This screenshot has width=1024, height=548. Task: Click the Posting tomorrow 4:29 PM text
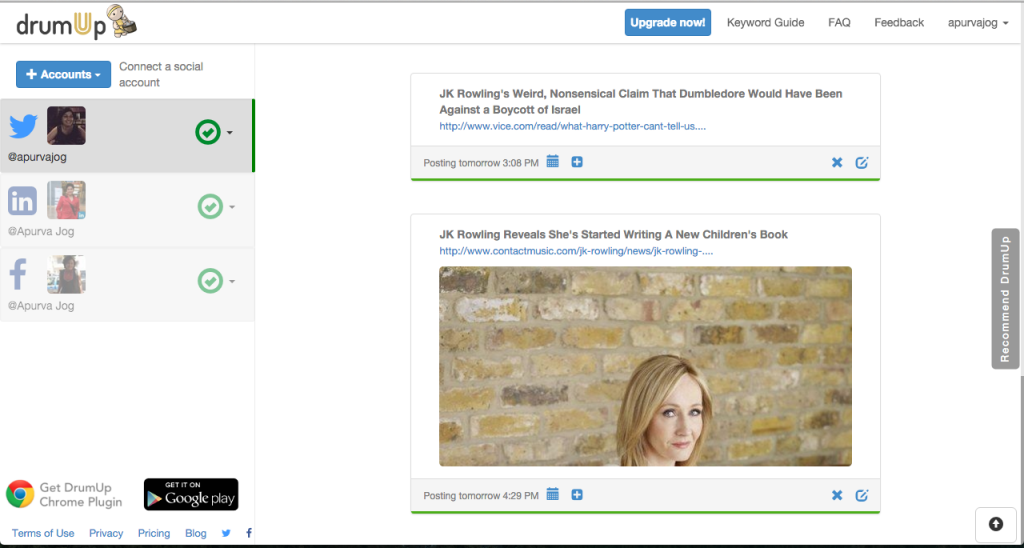coord(481,496)
